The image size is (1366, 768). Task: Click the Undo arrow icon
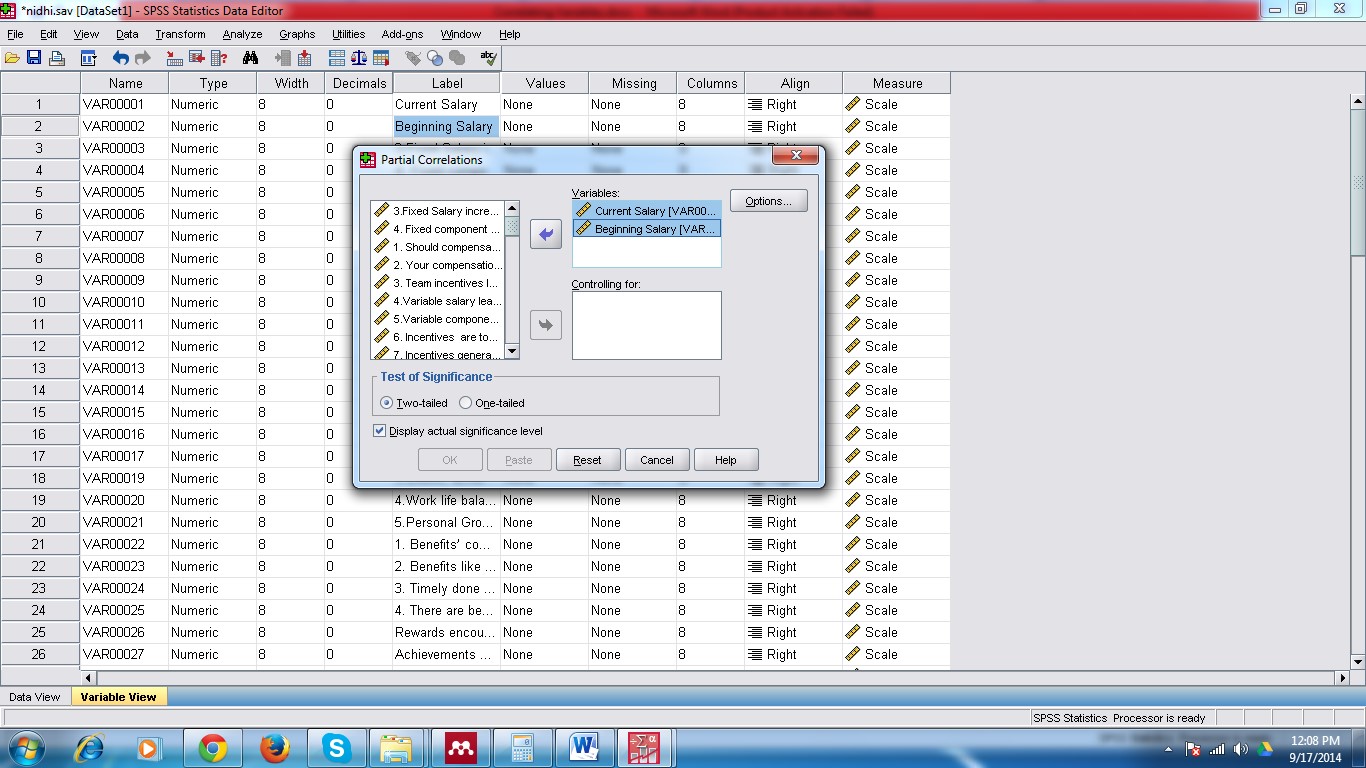pos(120,58)
